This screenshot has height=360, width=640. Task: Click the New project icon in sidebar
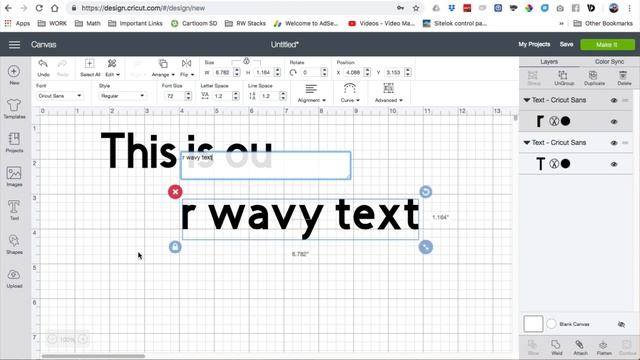tap(14, 75)
